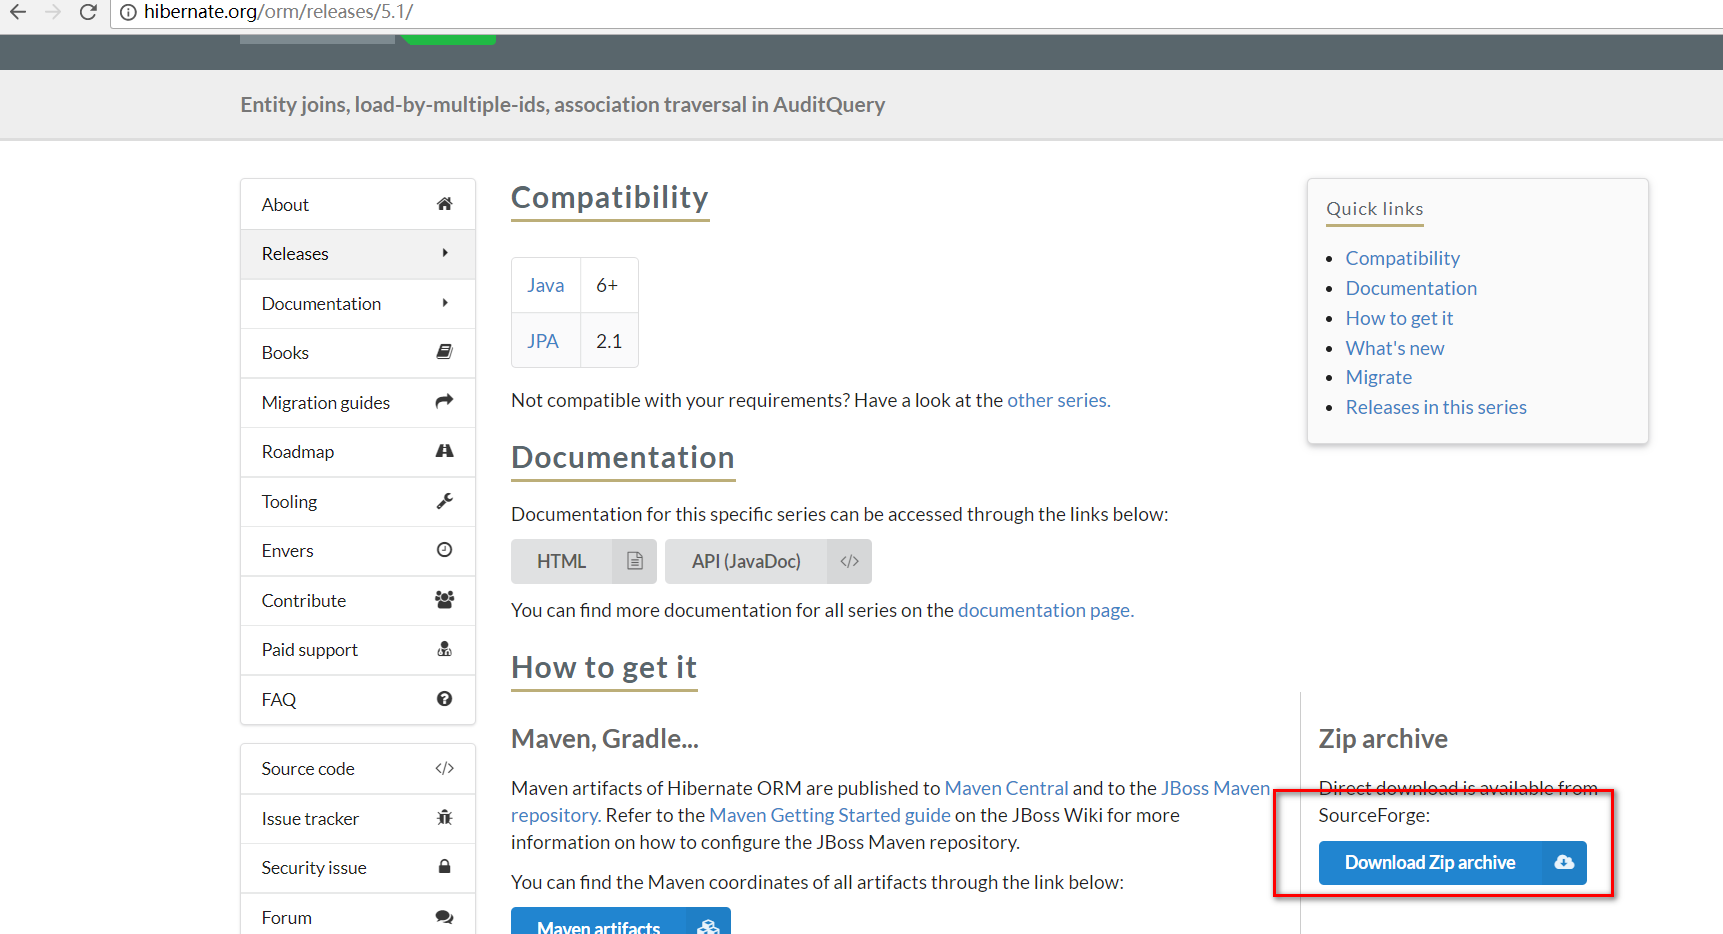Screen dimensions: 1723x934
Task: Click the Java link in compatibility table
Action: point(546,285)
